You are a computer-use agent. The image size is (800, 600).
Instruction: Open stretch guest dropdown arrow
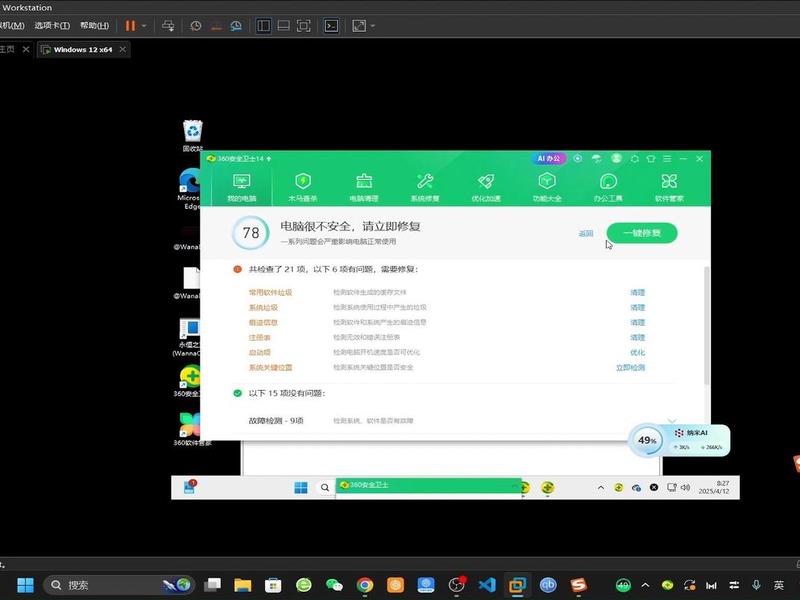coord(373,26)
